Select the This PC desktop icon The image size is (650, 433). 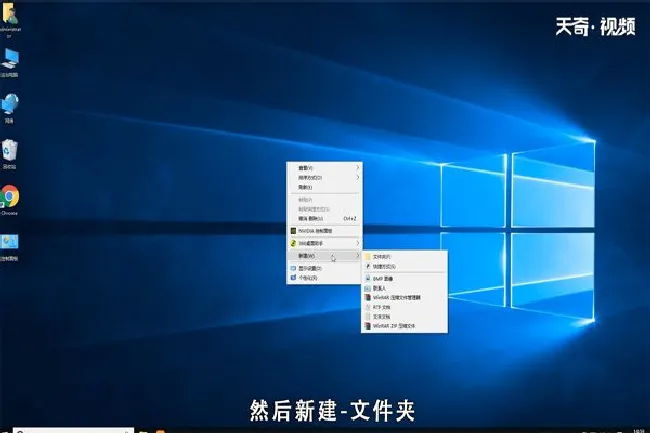(9, 63)
